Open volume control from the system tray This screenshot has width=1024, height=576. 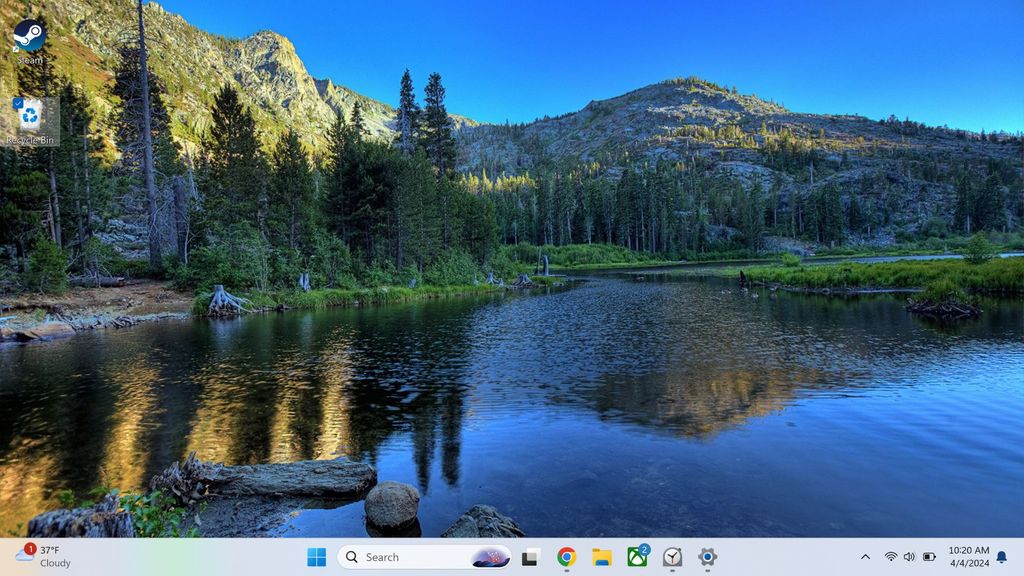click(909, 557)
